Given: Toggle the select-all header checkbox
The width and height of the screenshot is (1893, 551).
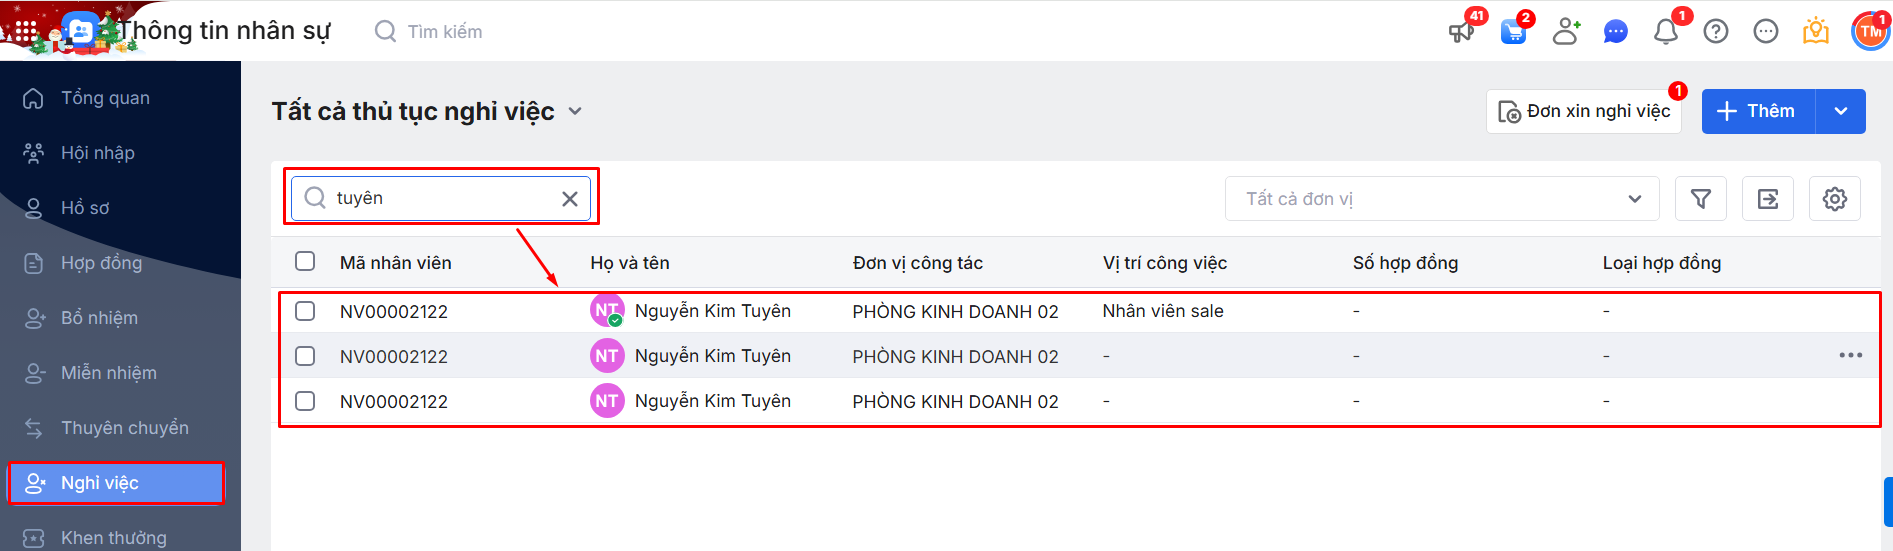Looking at the screenshot, I should coord(305,261).
